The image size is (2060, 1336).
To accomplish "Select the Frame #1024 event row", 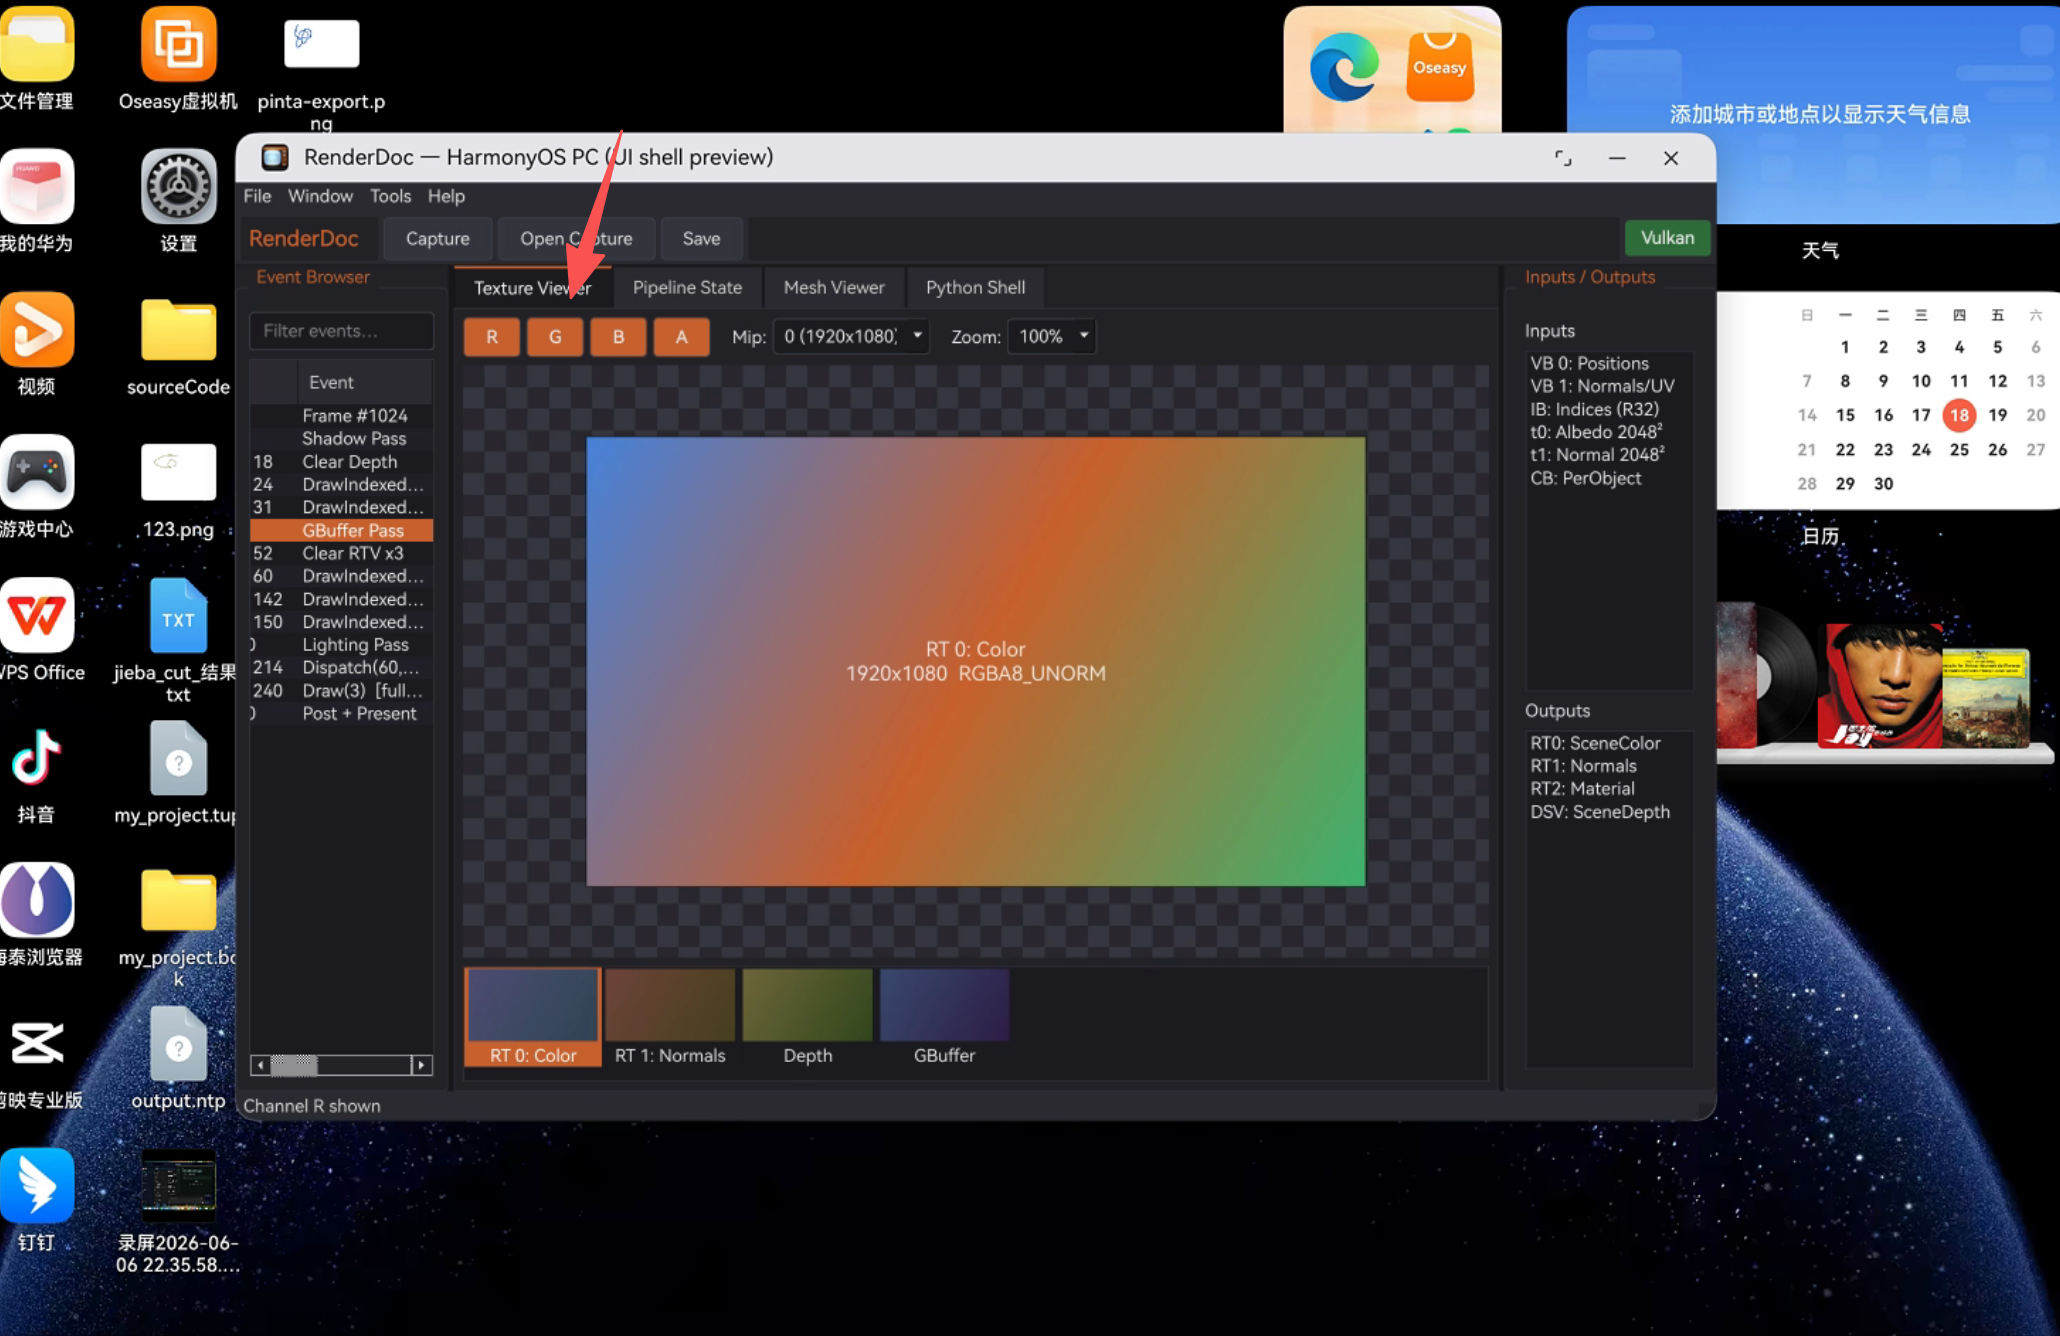I will [341, 415].
